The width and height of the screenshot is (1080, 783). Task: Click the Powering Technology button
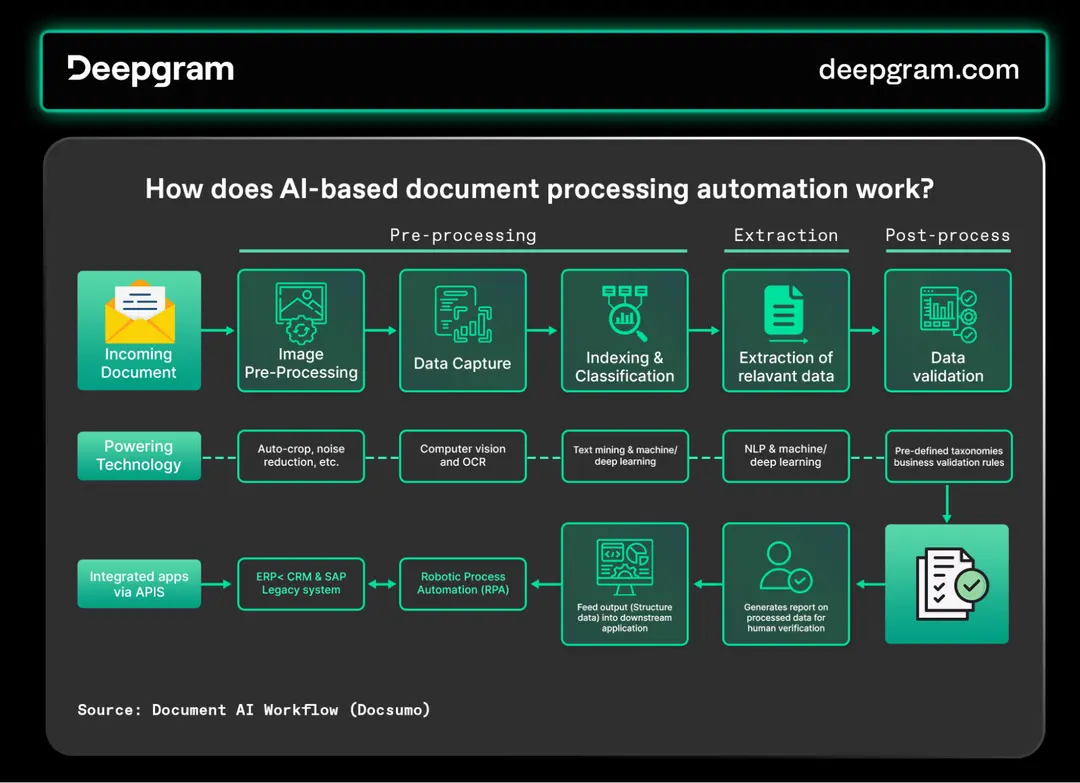coord(139,456)
